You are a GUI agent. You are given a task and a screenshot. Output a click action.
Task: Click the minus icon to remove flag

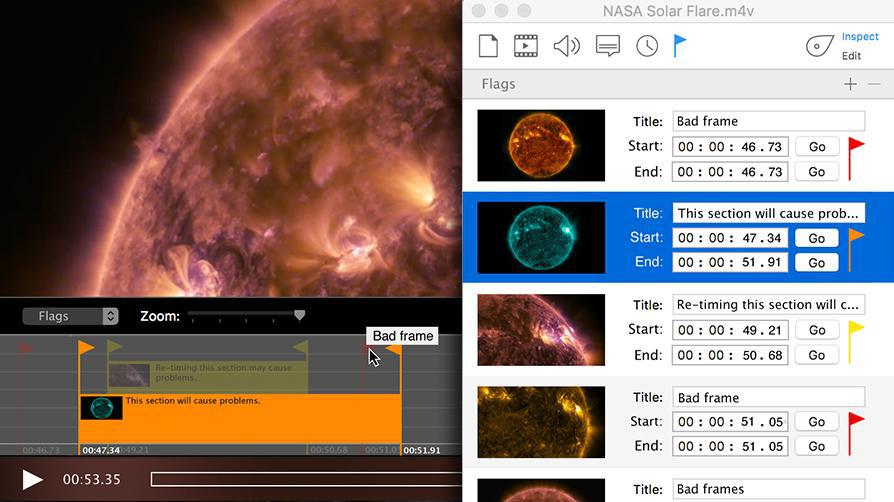(x=874, y=84)
